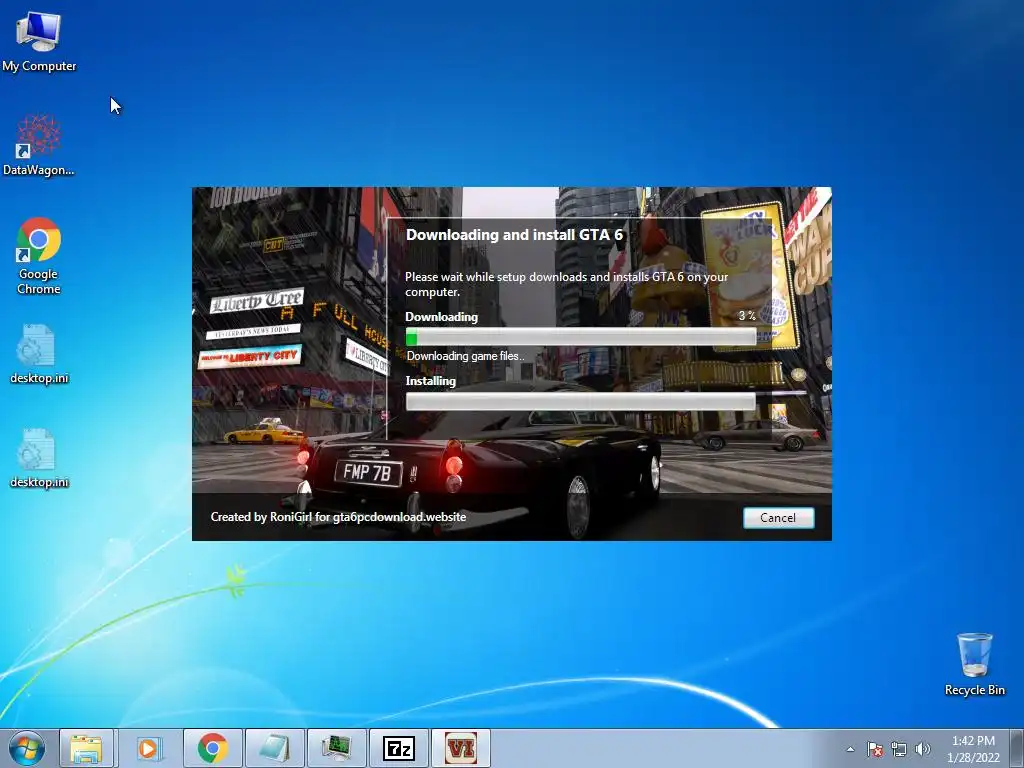Select the DataWagon desktop shortcut

coord(39,146)
